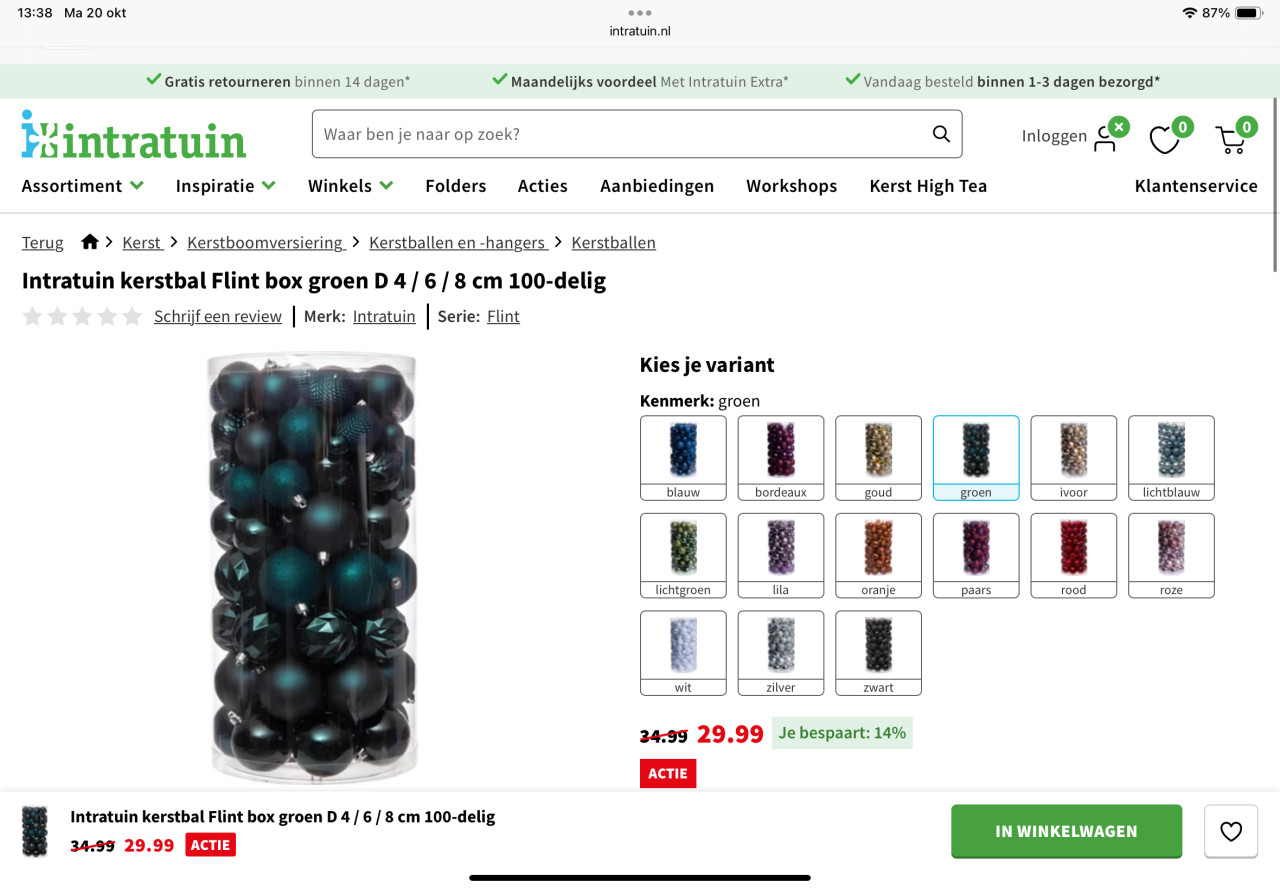This screenshot has height=889, width=1280.
Task: Open the Aanbiedingen menu item
Action: 657,186
